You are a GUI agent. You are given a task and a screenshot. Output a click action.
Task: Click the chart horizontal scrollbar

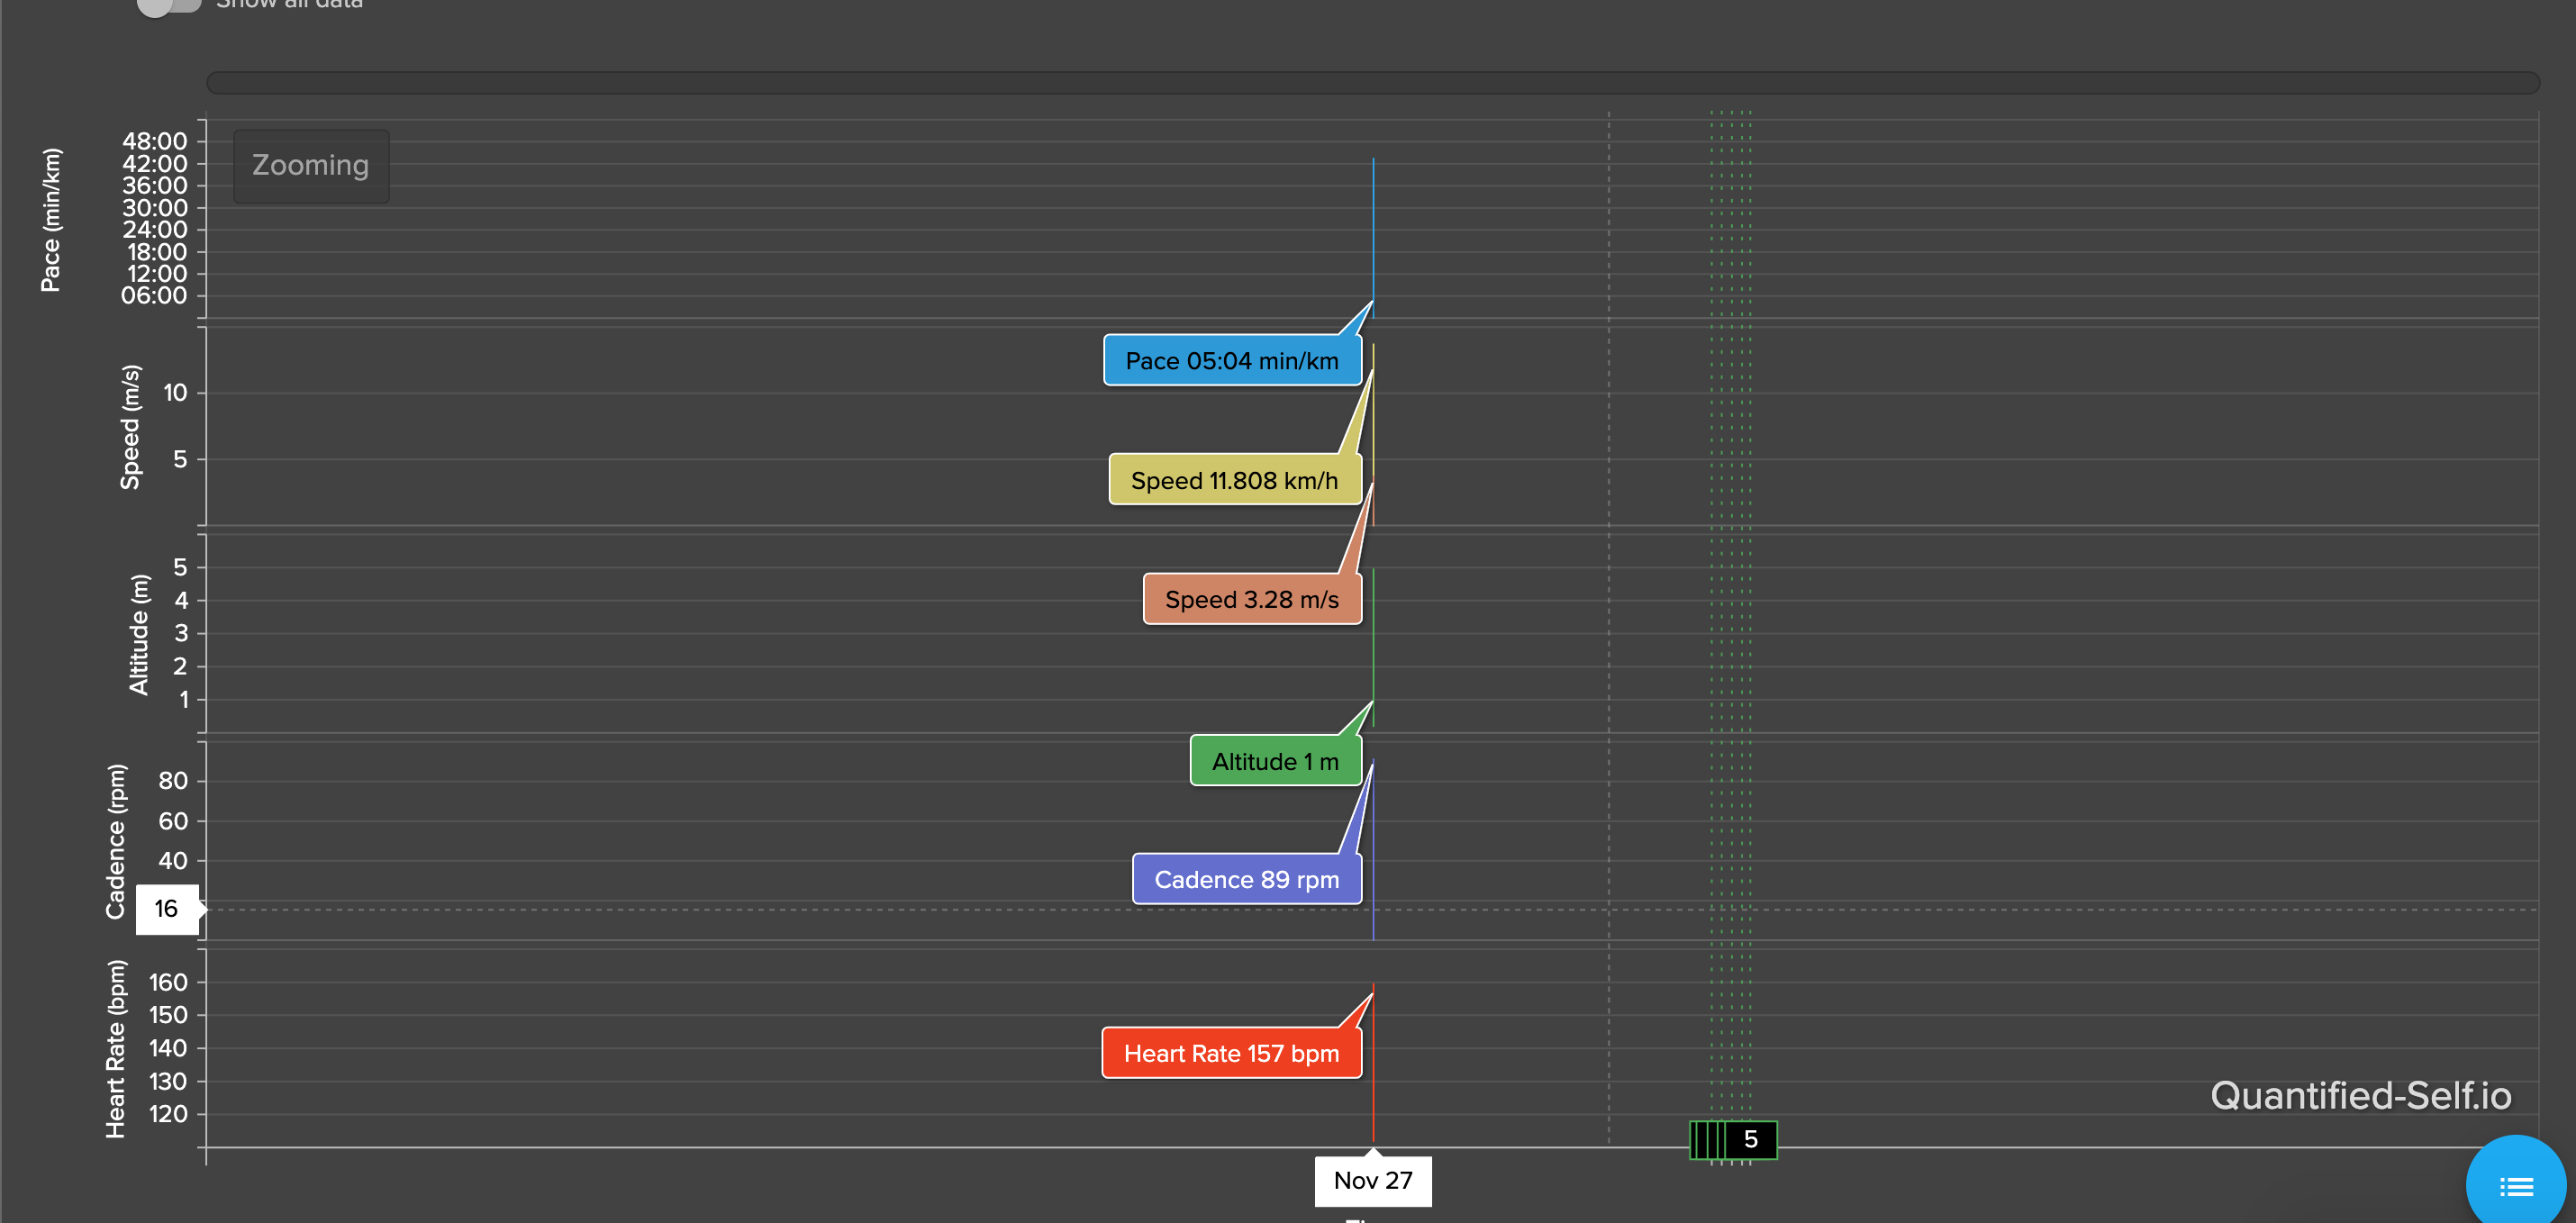click(x=1372, y=82)
